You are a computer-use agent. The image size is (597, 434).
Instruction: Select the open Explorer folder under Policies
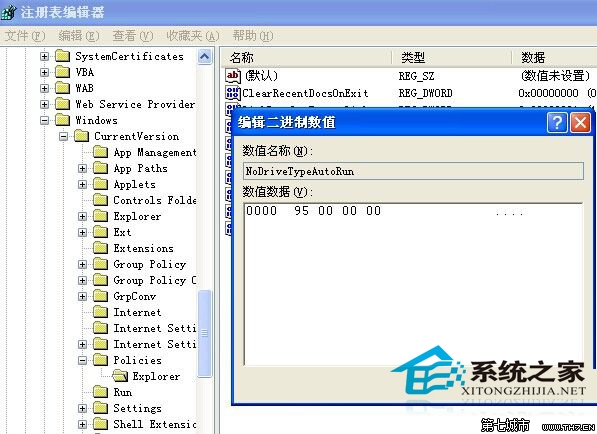coord(120,376)
